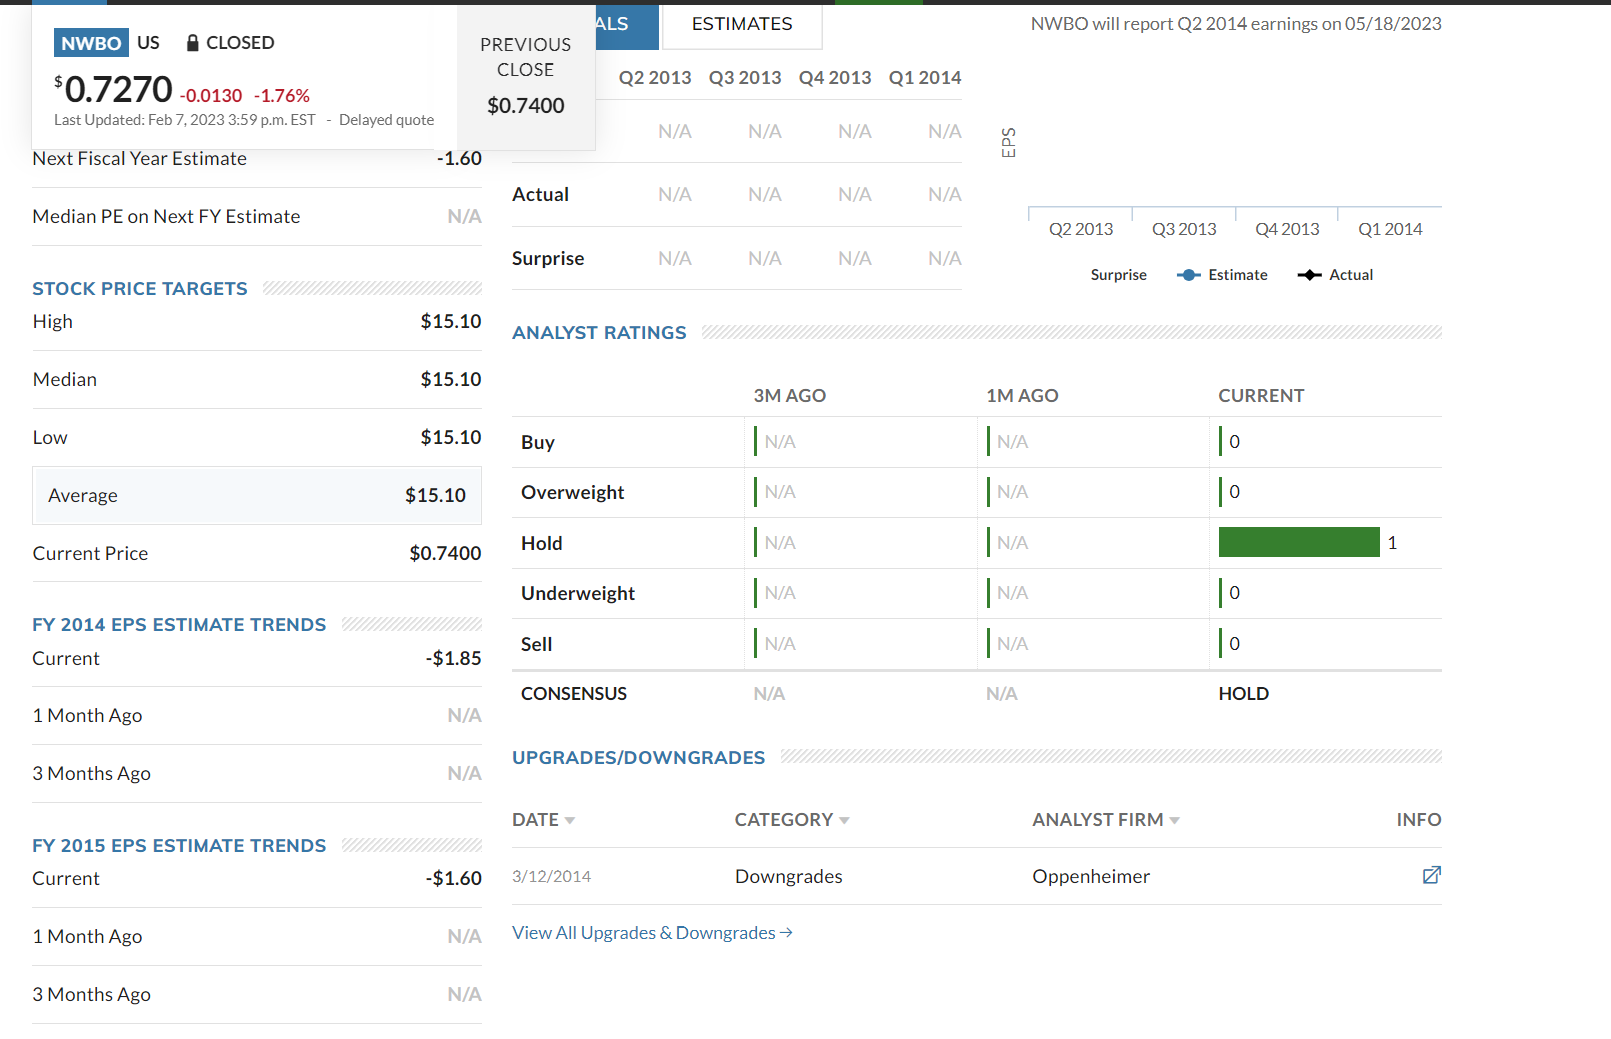The height and width of the screenshot is (1039, 1611).
Task: Click the Estimate legend marker
Action: point(1189,275)
